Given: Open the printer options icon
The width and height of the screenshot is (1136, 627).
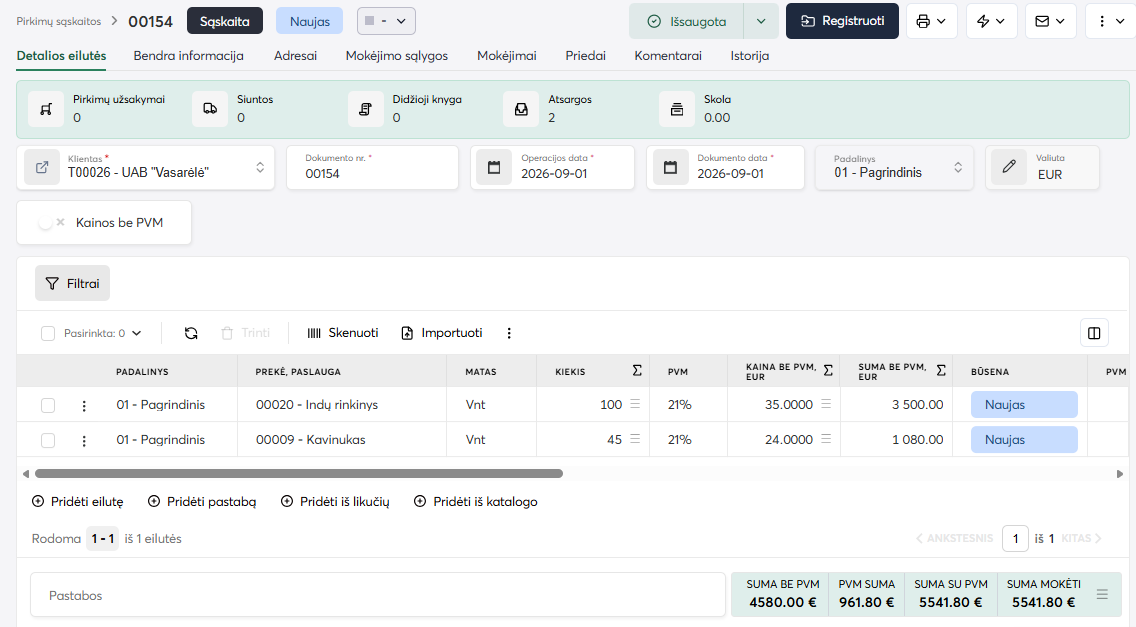Looking at the screenshot, I should [931, 21].
